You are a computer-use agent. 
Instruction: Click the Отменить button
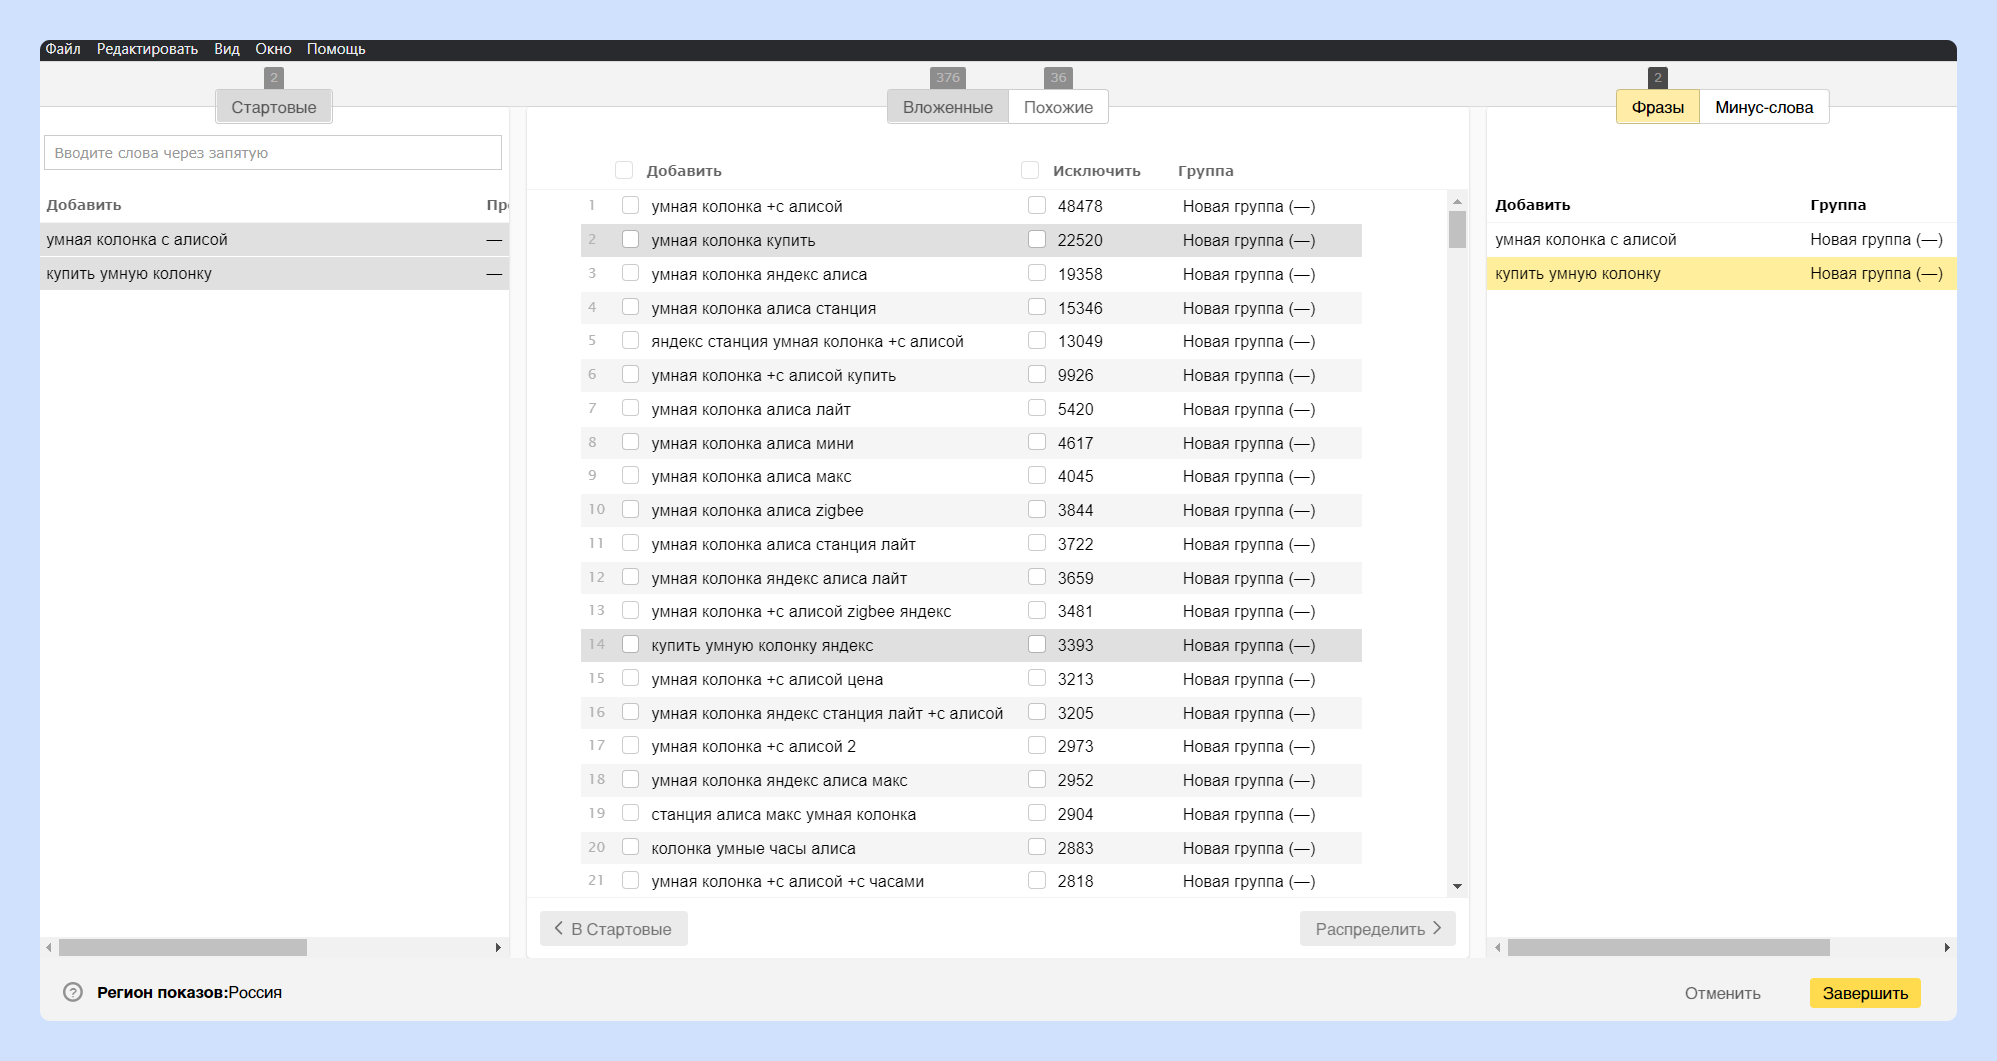(x=1722, y=993)
